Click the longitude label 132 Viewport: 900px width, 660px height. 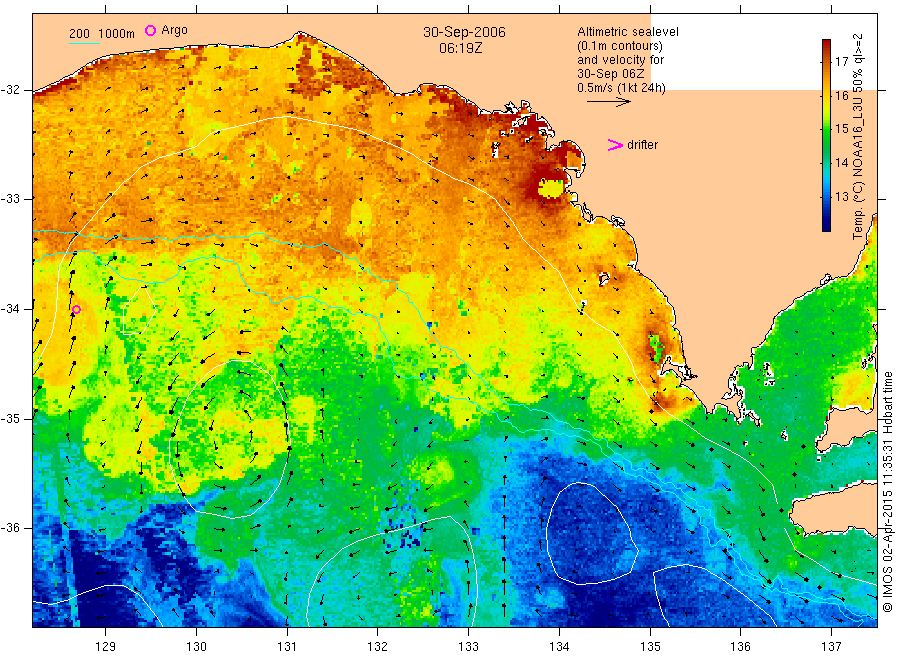tap(378, 647)
